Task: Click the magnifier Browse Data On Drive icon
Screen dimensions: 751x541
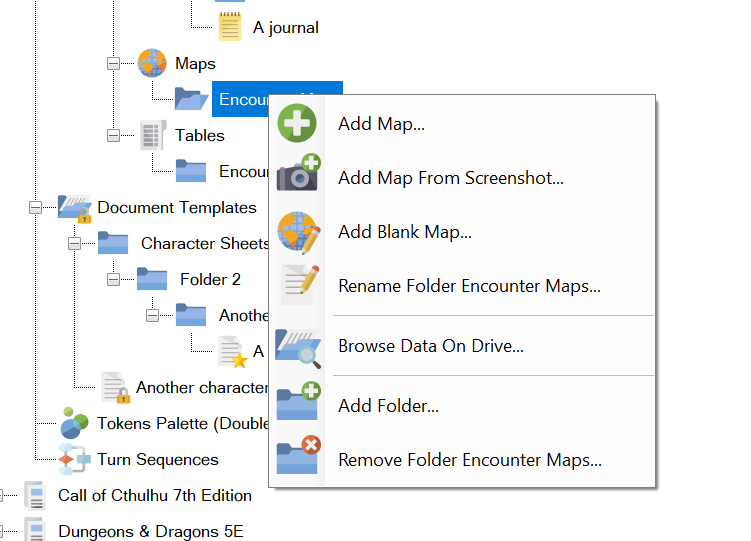Action: click(297, 346)
